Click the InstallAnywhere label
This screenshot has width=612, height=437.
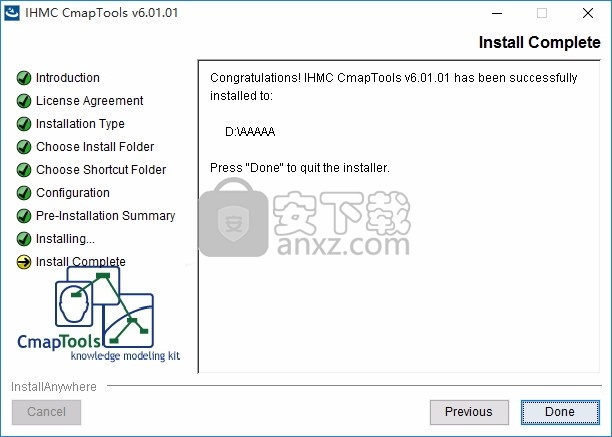(x=54, y=387)
